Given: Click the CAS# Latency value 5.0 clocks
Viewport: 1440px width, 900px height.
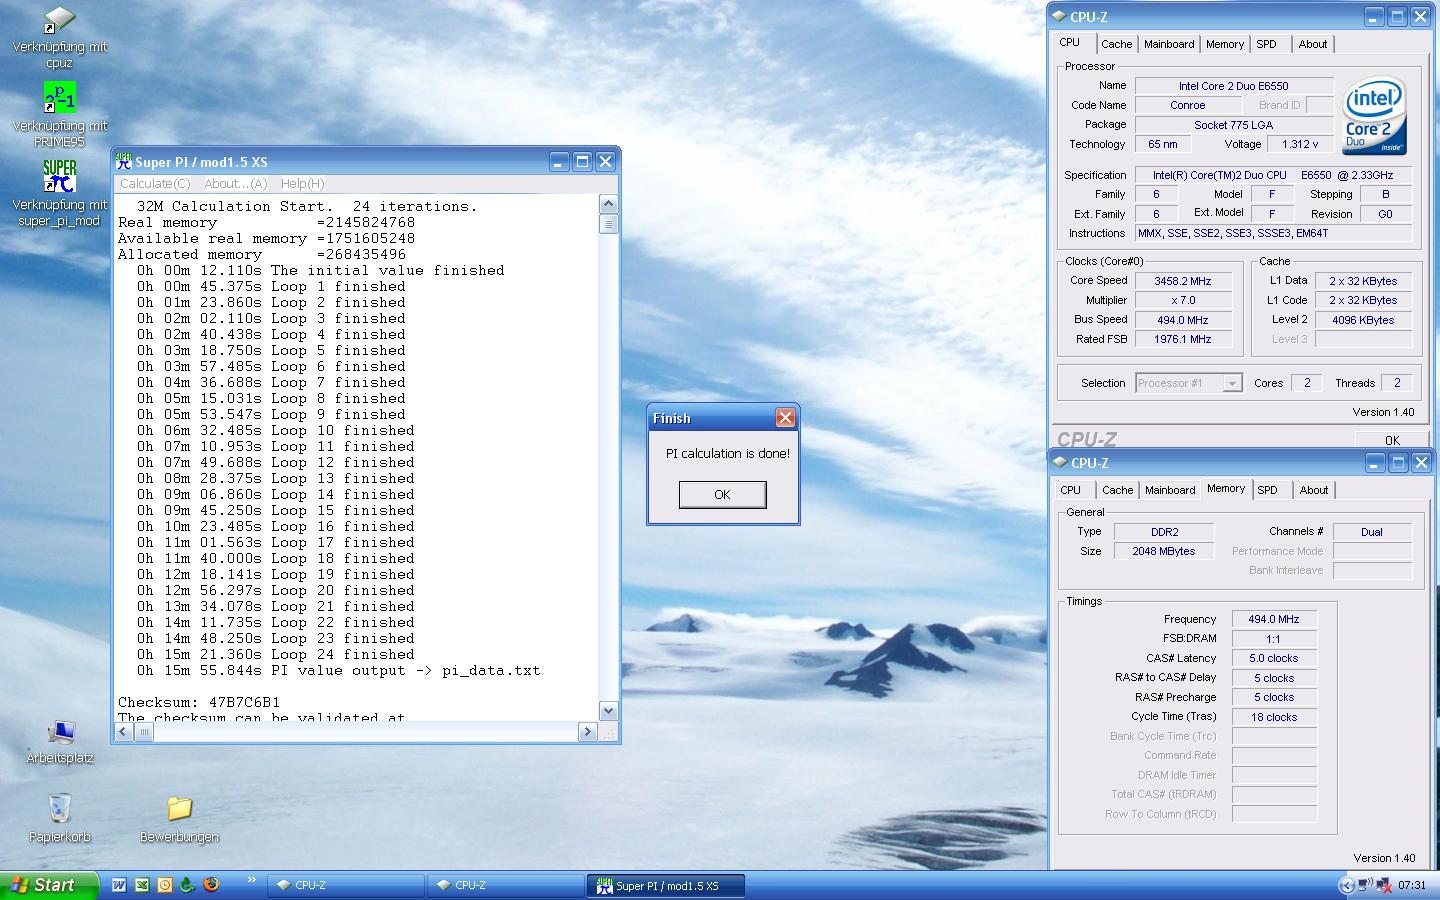Looking at the screenshot, I should pos(1274,658).
